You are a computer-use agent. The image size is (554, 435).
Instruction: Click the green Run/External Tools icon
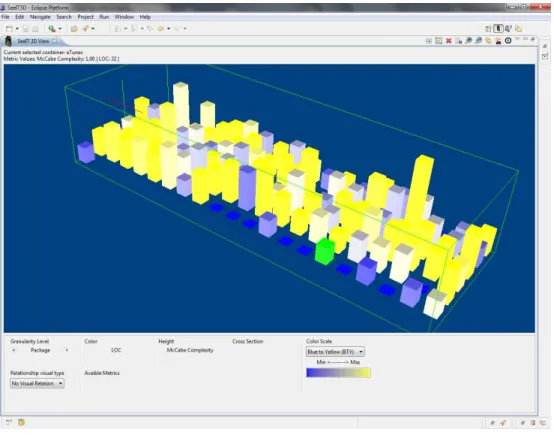pyautogui.click(x=52, y=29)
